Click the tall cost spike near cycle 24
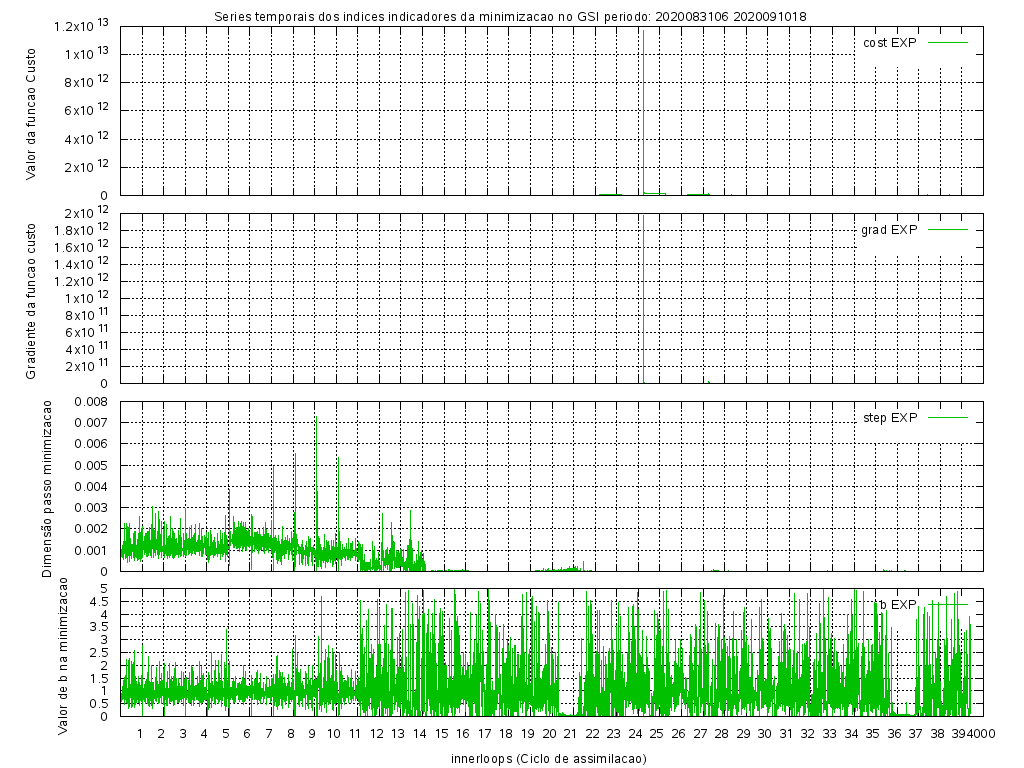The width and height of the screenshot is (1024, 768). pos(643,40)
